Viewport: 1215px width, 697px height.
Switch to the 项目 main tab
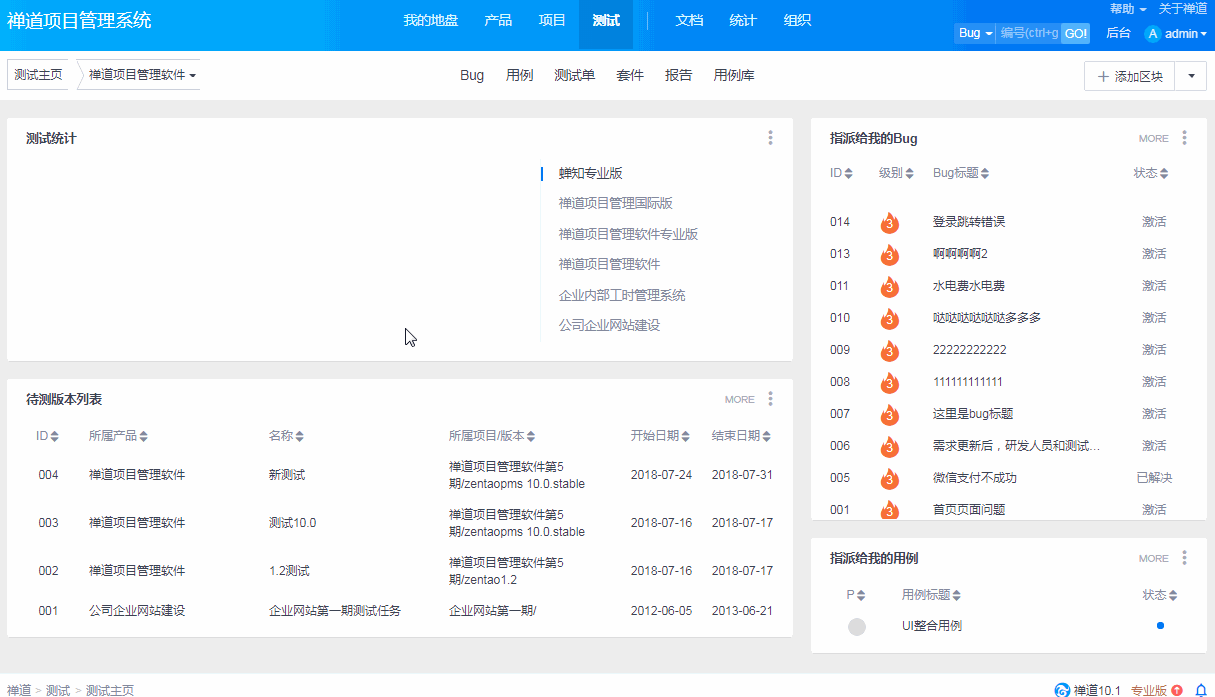[x=552, y=20]
